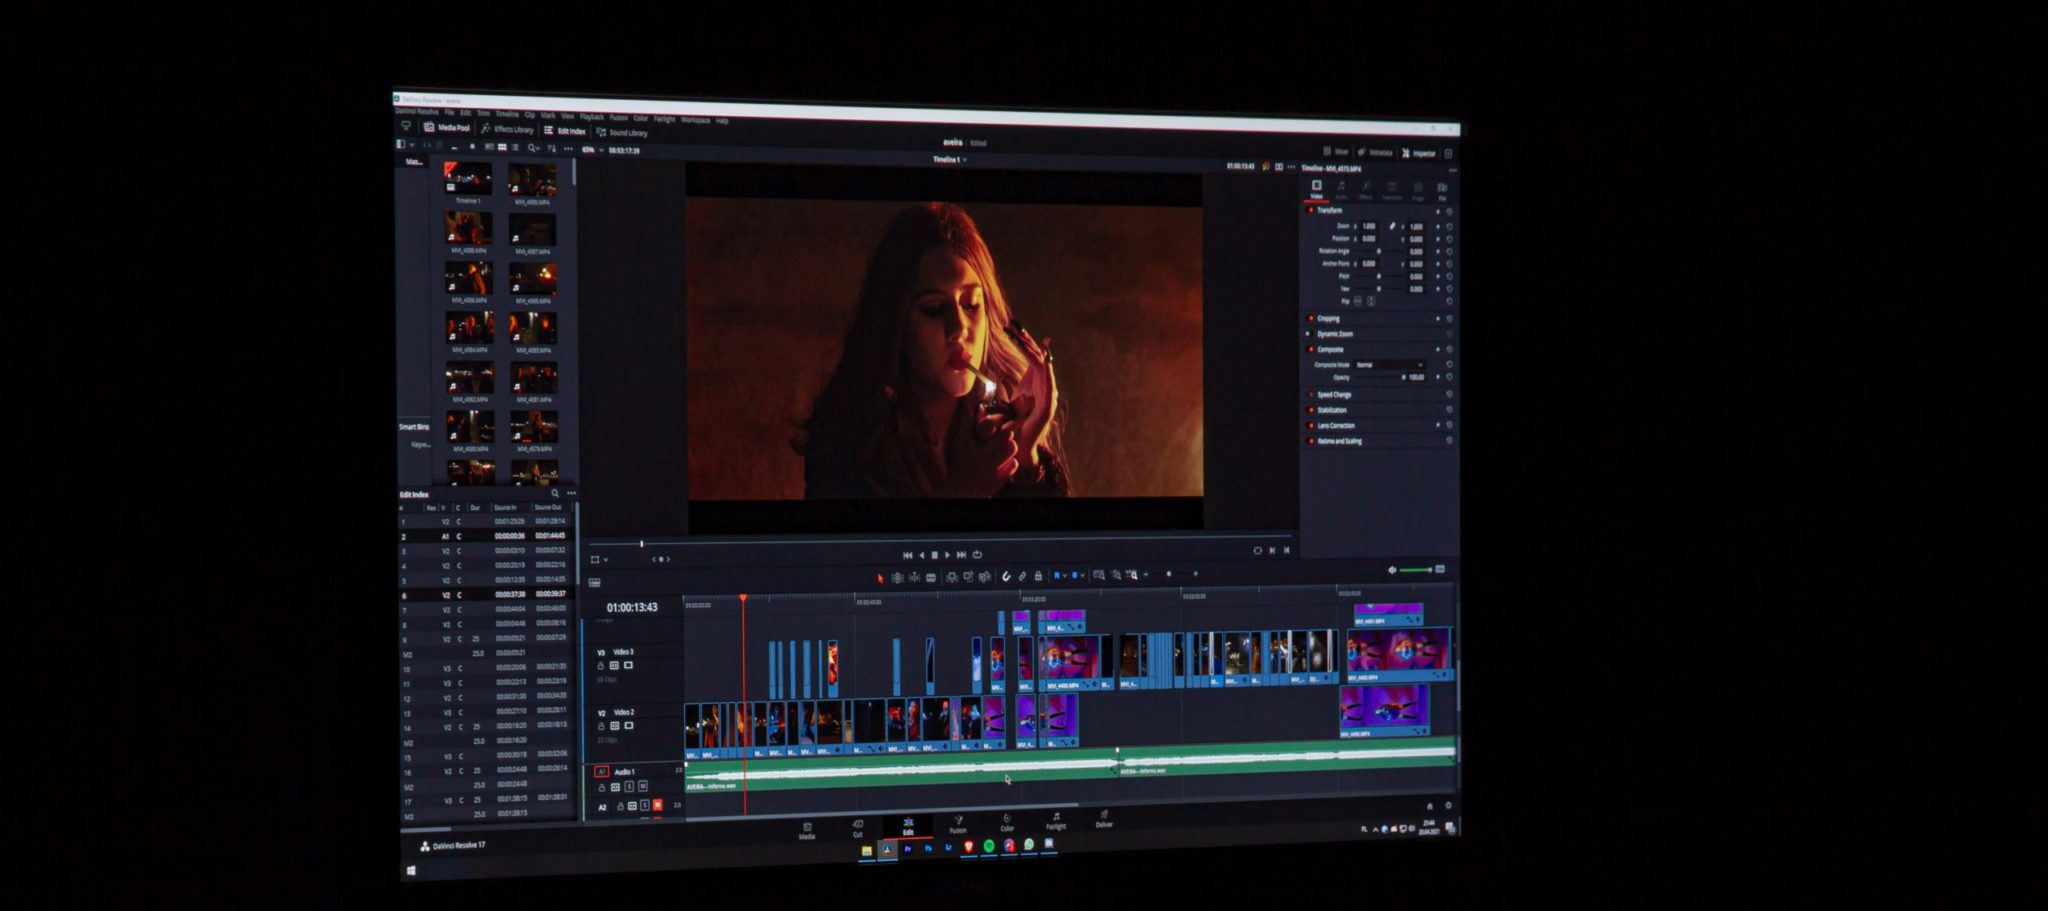2048x911 pixels.
Task: Enable the Dynamic Zoom section
Action: tap(1309, 332)
